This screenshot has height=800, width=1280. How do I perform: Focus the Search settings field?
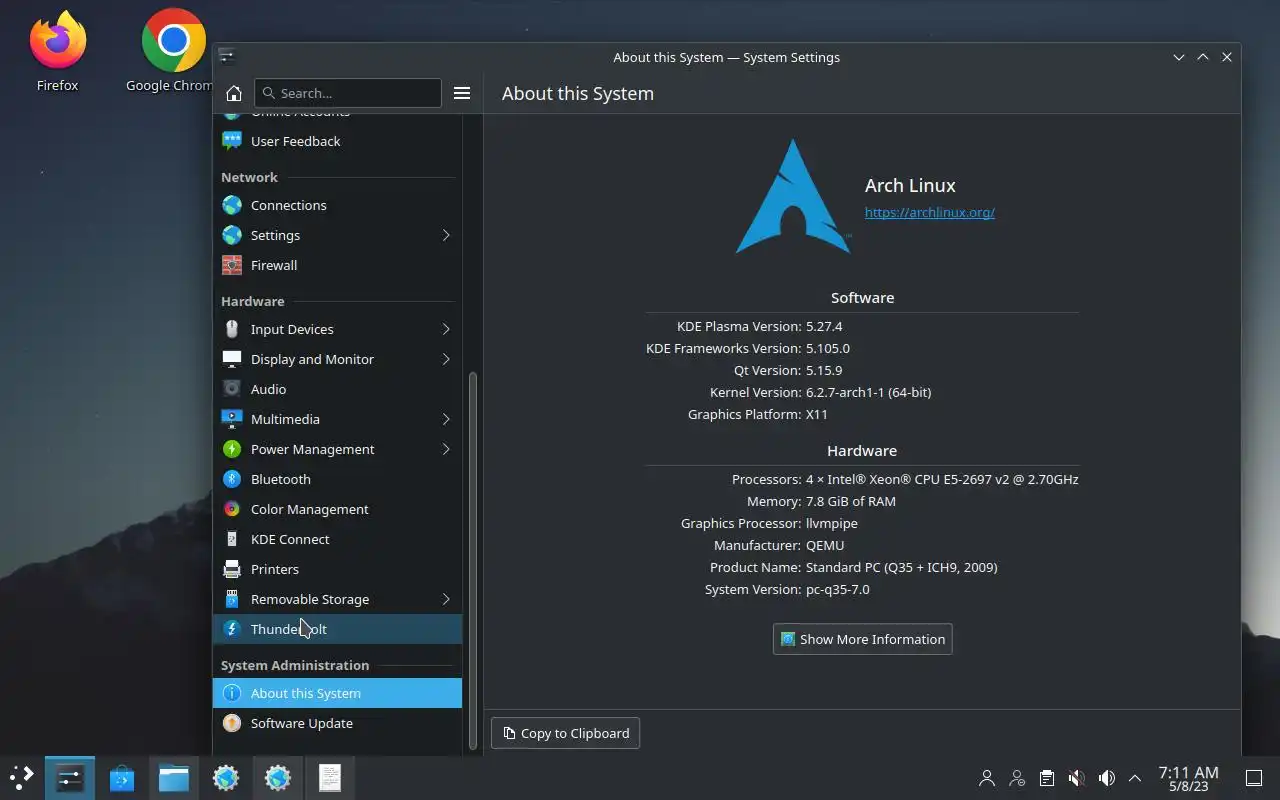(x=348, y=93)
